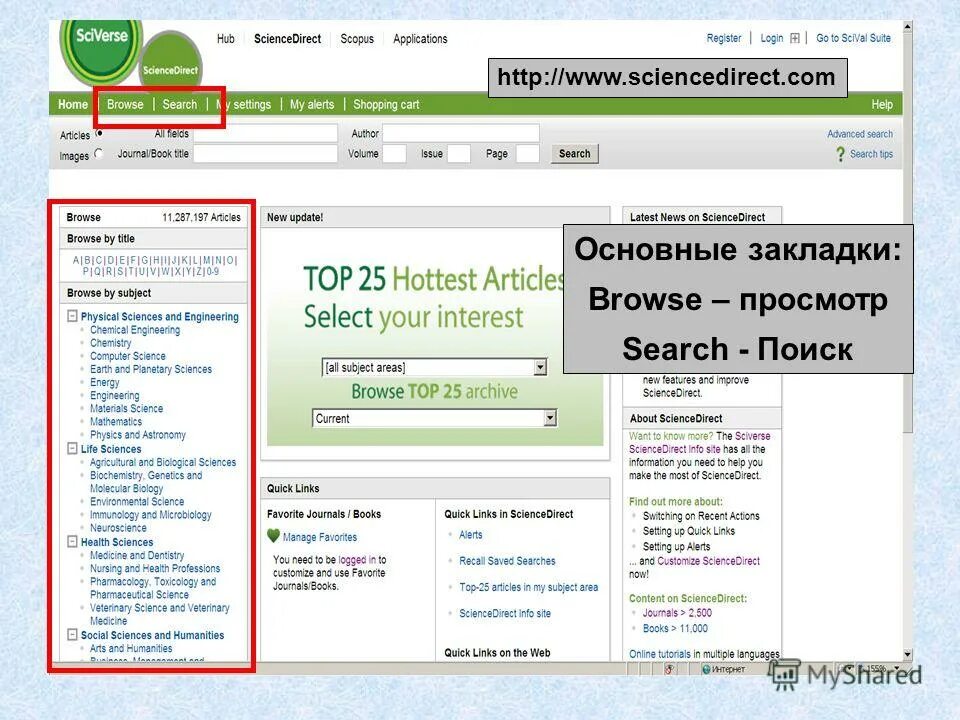The height and width of the screenshot is (720, 960).
Task: Click the Manage Favorites link
Action: click(320, 537)
